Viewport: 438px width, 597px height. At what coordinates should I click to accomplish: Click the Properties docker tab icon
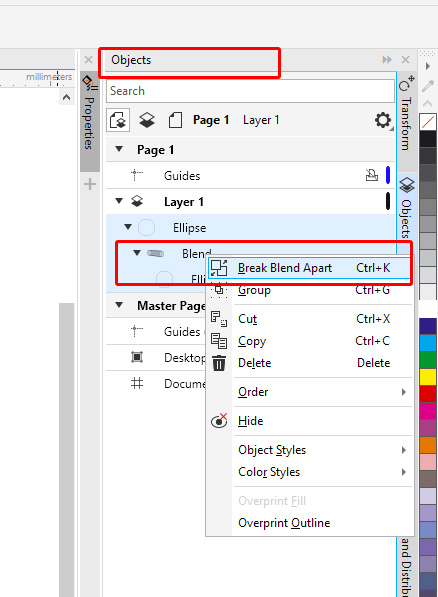tap(90, 83)
